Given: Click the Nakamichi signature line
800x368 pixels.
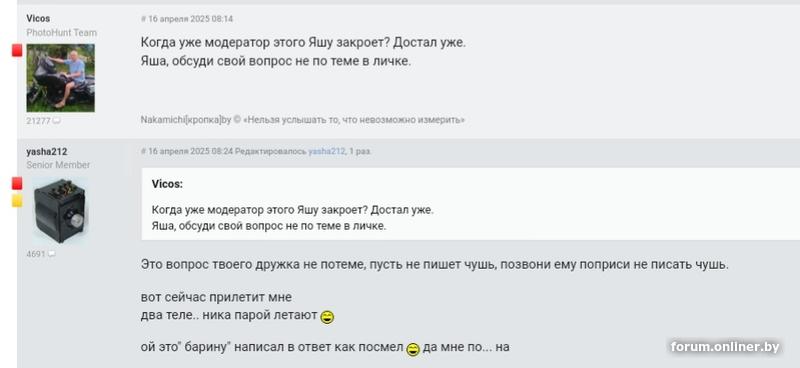Looking at the screenshot, I should 303,120.
